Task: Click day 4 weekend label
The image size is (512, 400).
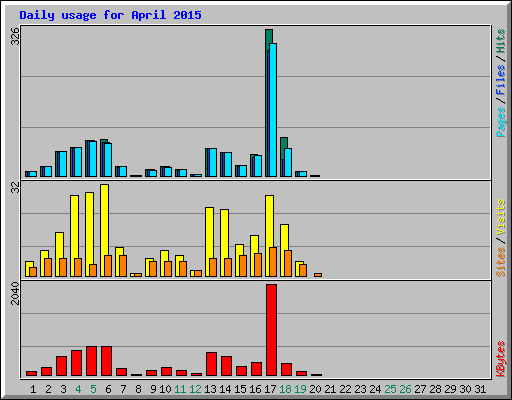Action: (78, 389)
